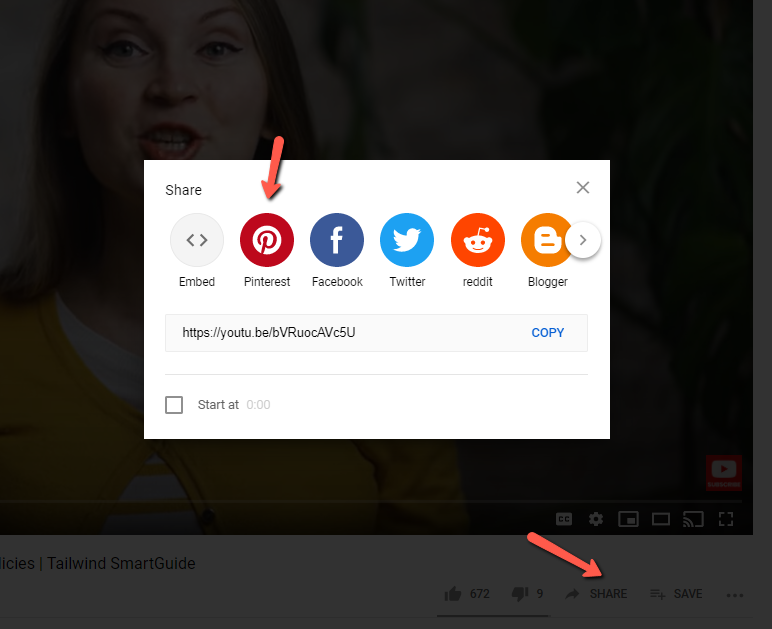Click the Facebook share icon
The image size is (772, 629).
click(337, 240)
